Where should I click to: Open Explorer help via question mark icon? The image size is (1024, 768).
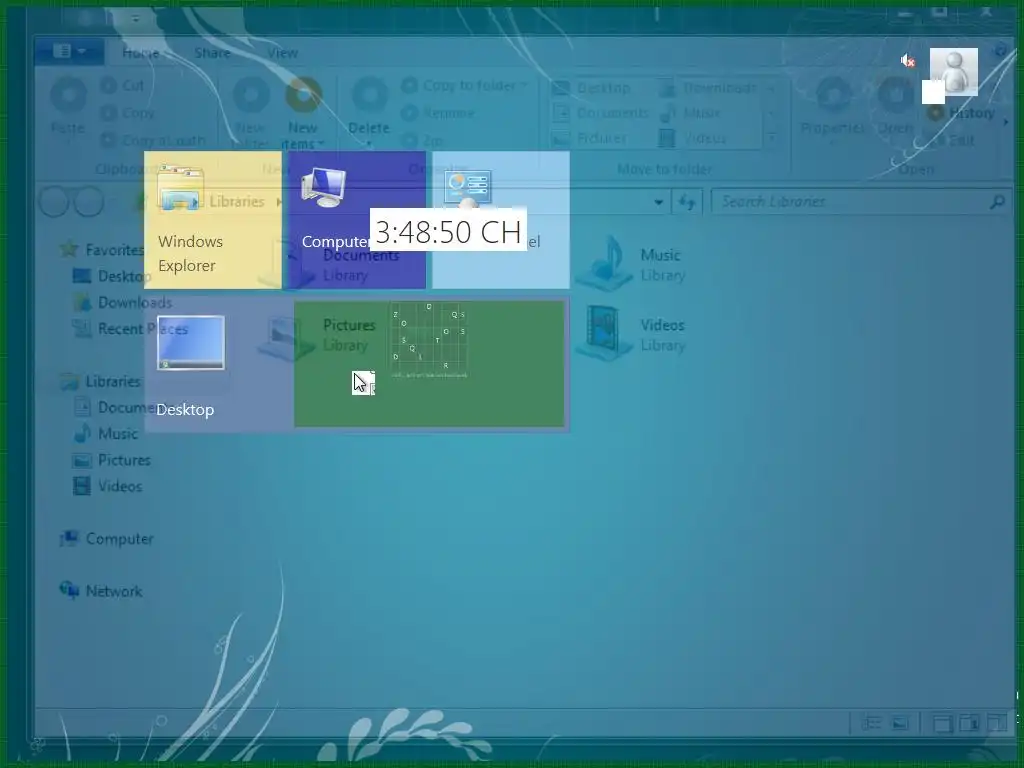[x=1000, y=51]
